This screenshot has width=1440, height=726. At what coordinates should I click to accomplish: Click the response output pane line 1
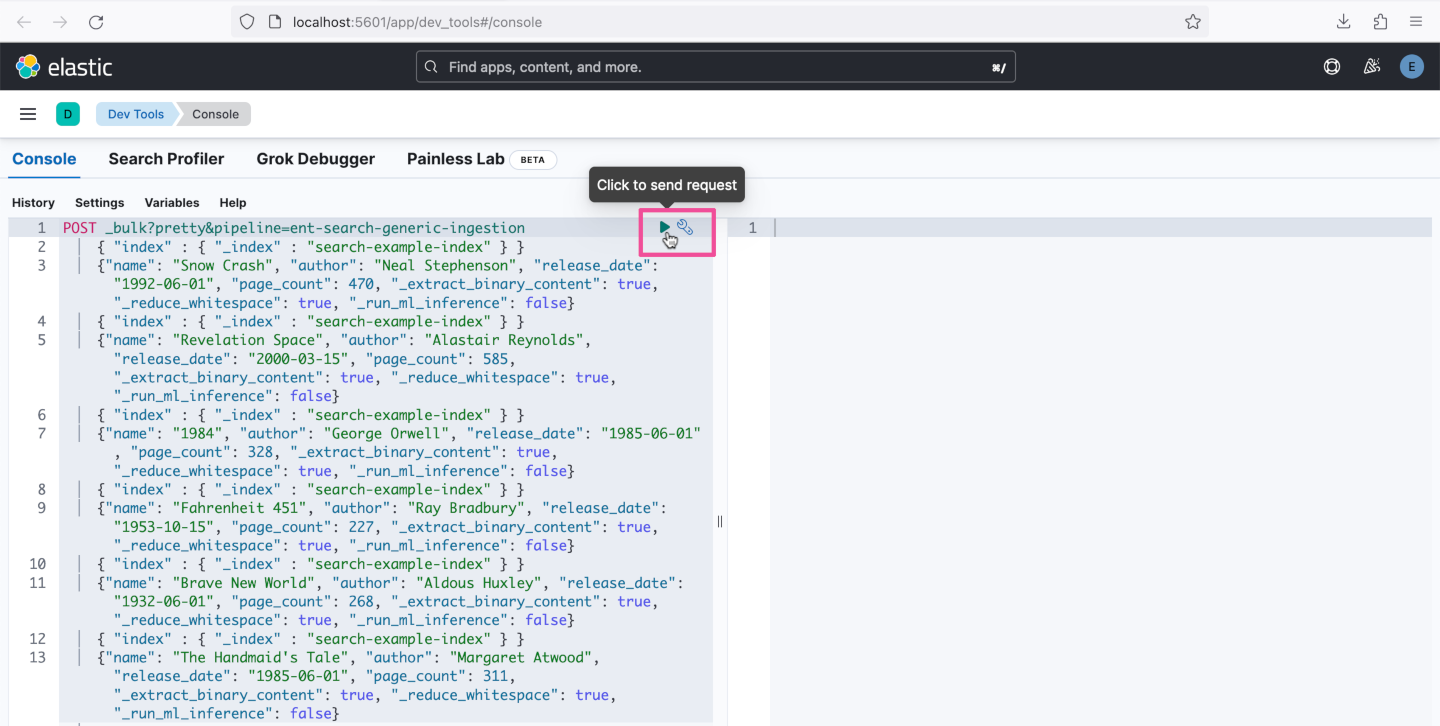click(x=1103, y=228)
